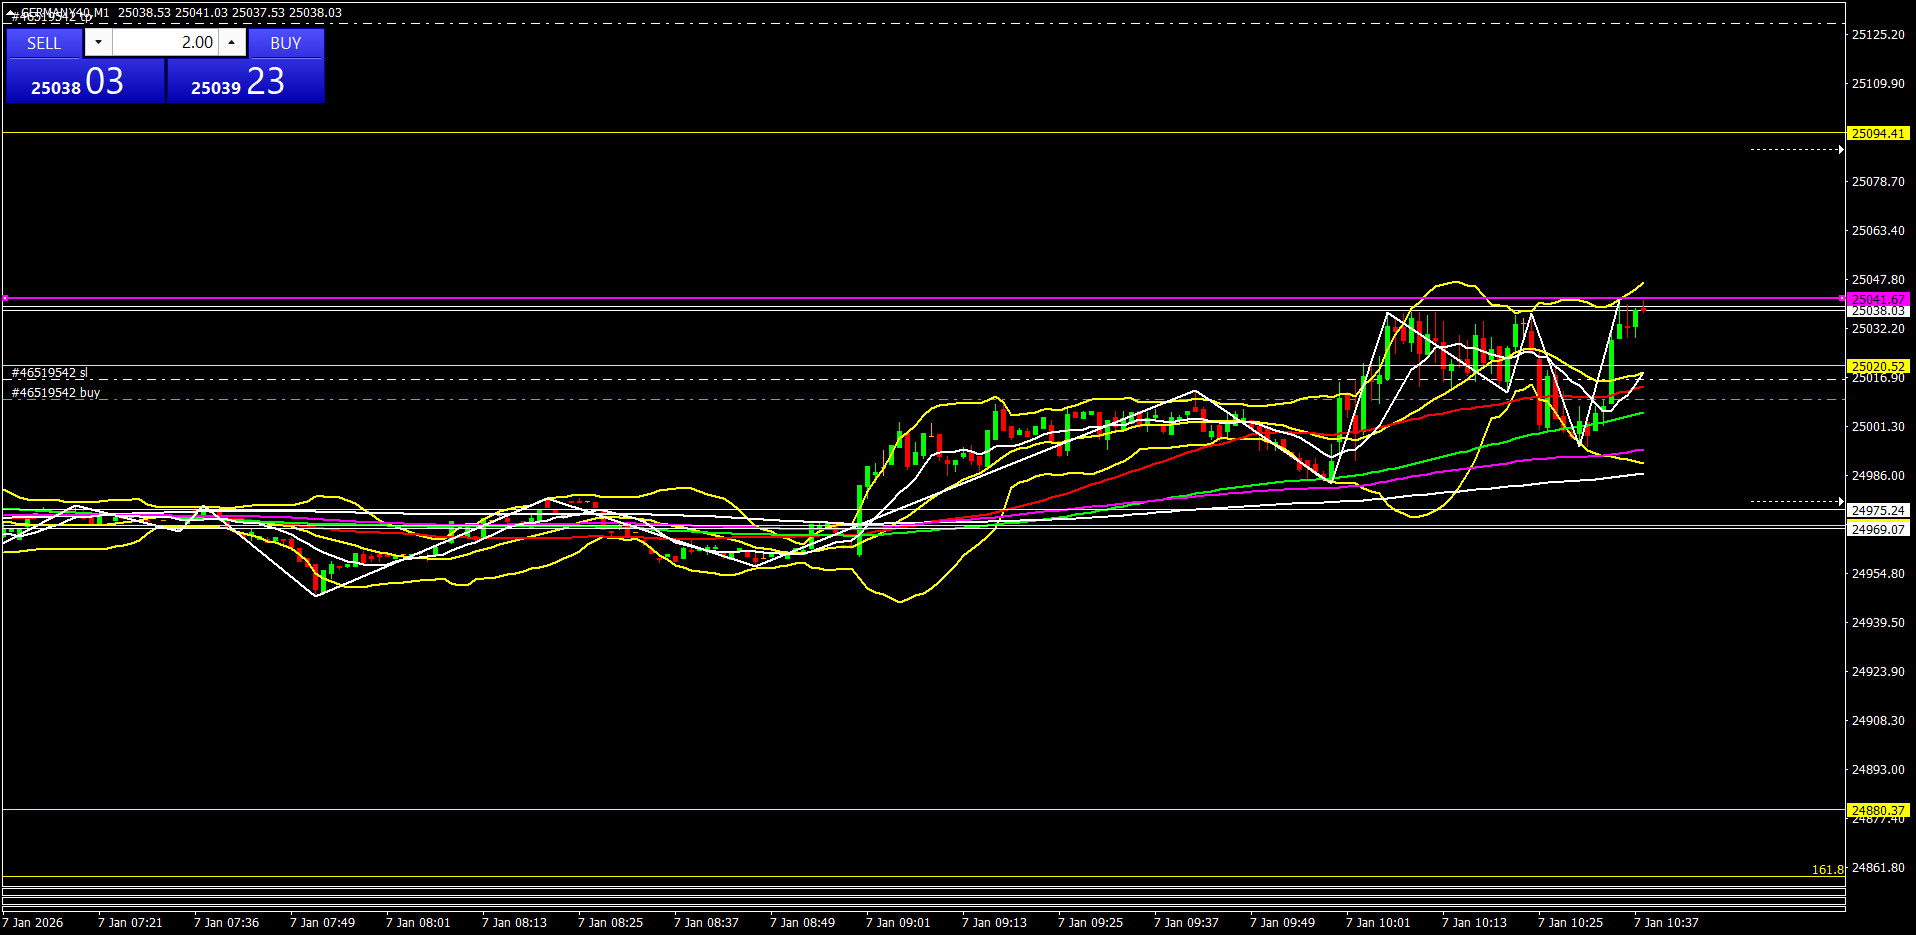Screen dimensions: 1916x935
Task: Click the 161.8 Fibonacci level label
Action: click(x=1827, y=870)
